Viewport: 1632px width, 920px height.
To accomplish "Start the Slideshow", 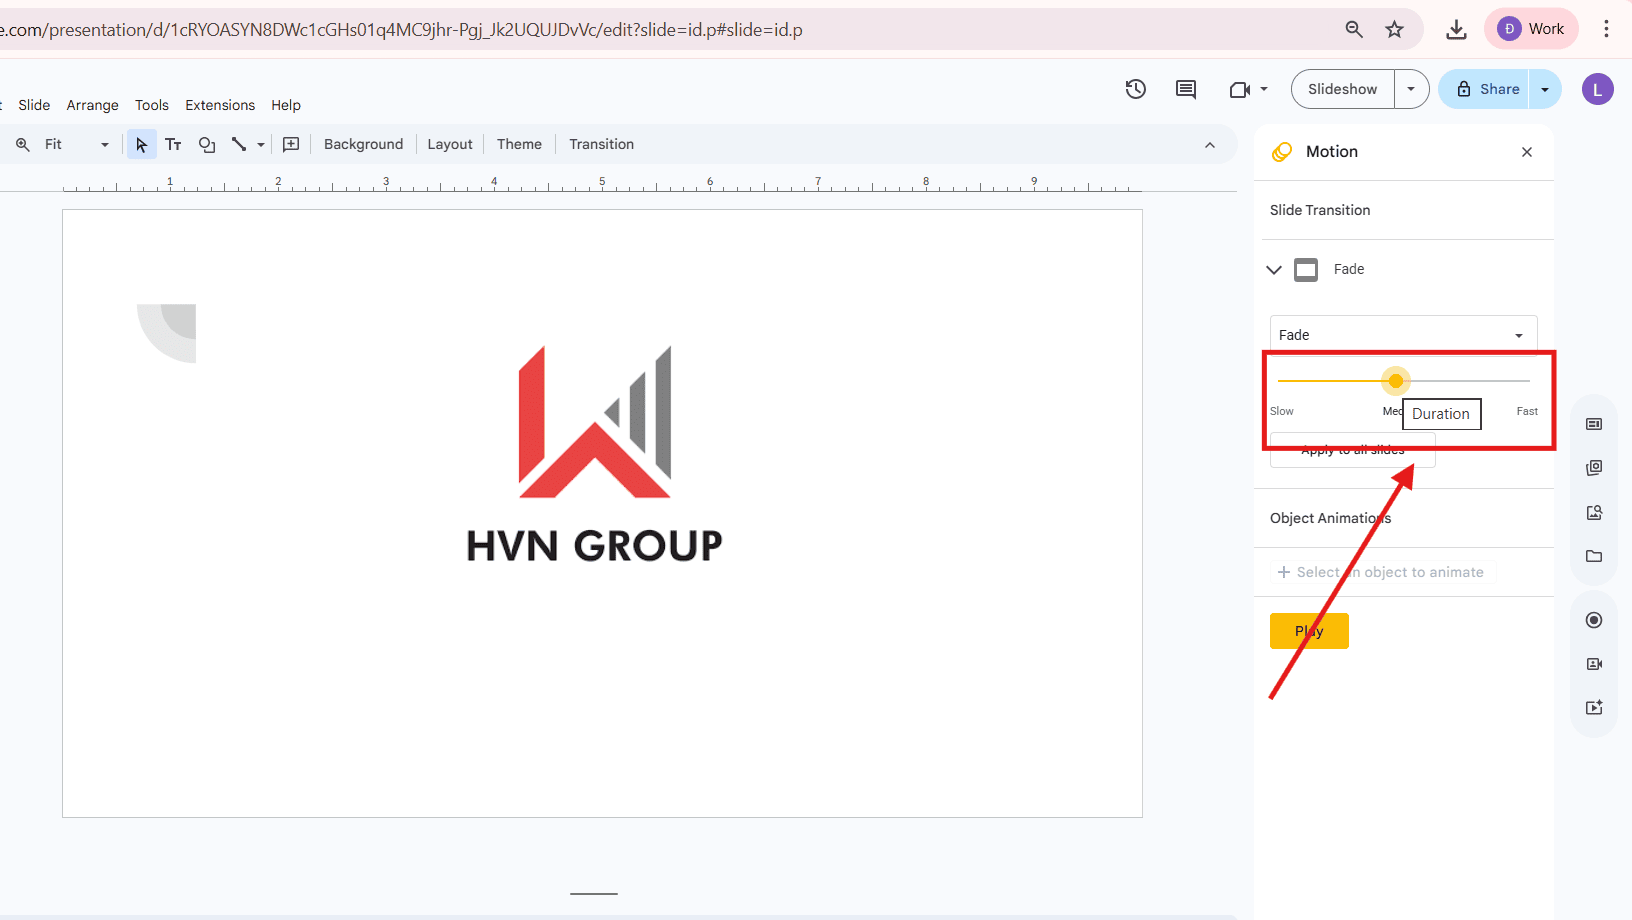I will pos(1343,89).
